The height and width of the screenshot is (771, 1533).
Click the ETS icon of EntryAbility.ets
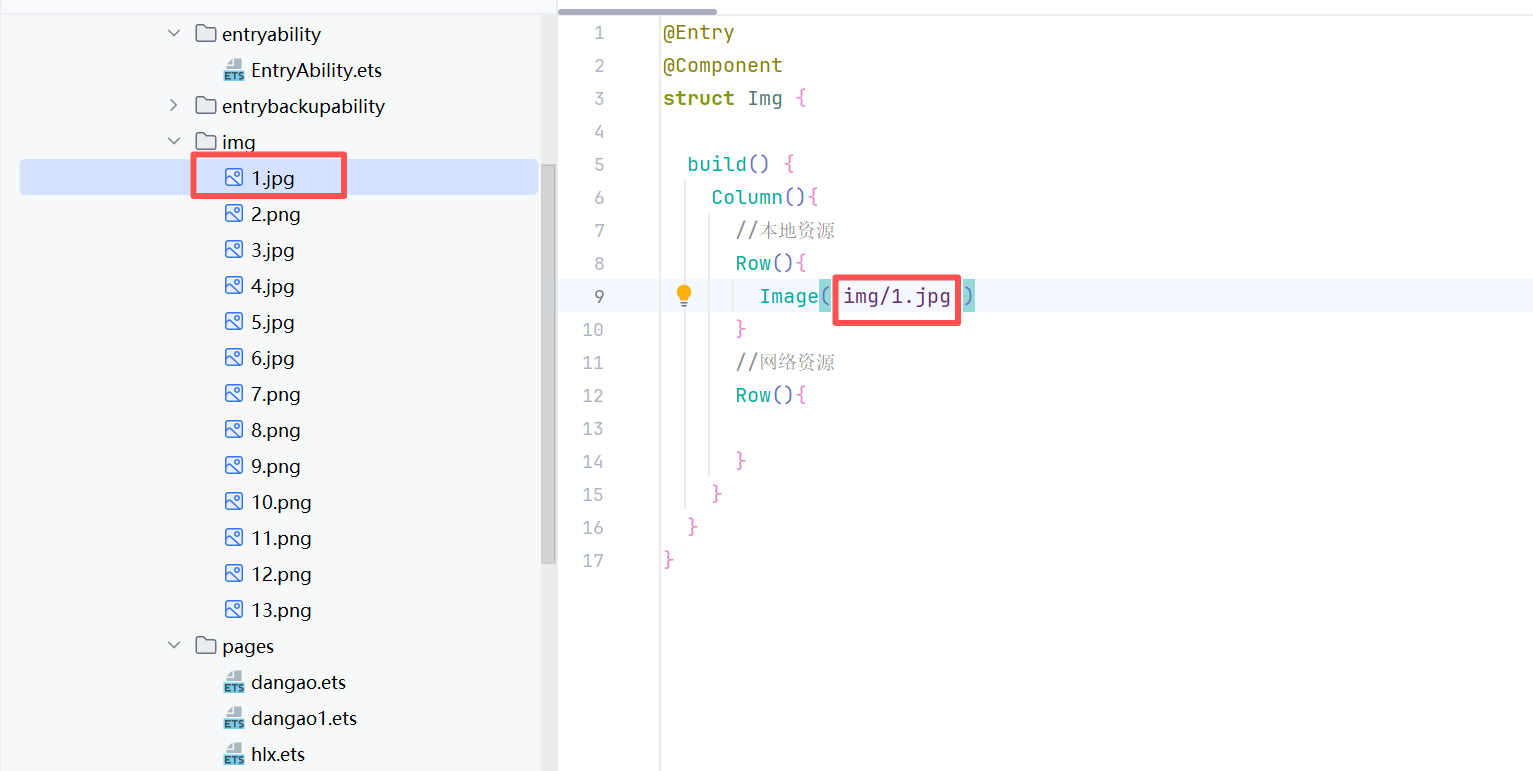[x=234, y=70]
